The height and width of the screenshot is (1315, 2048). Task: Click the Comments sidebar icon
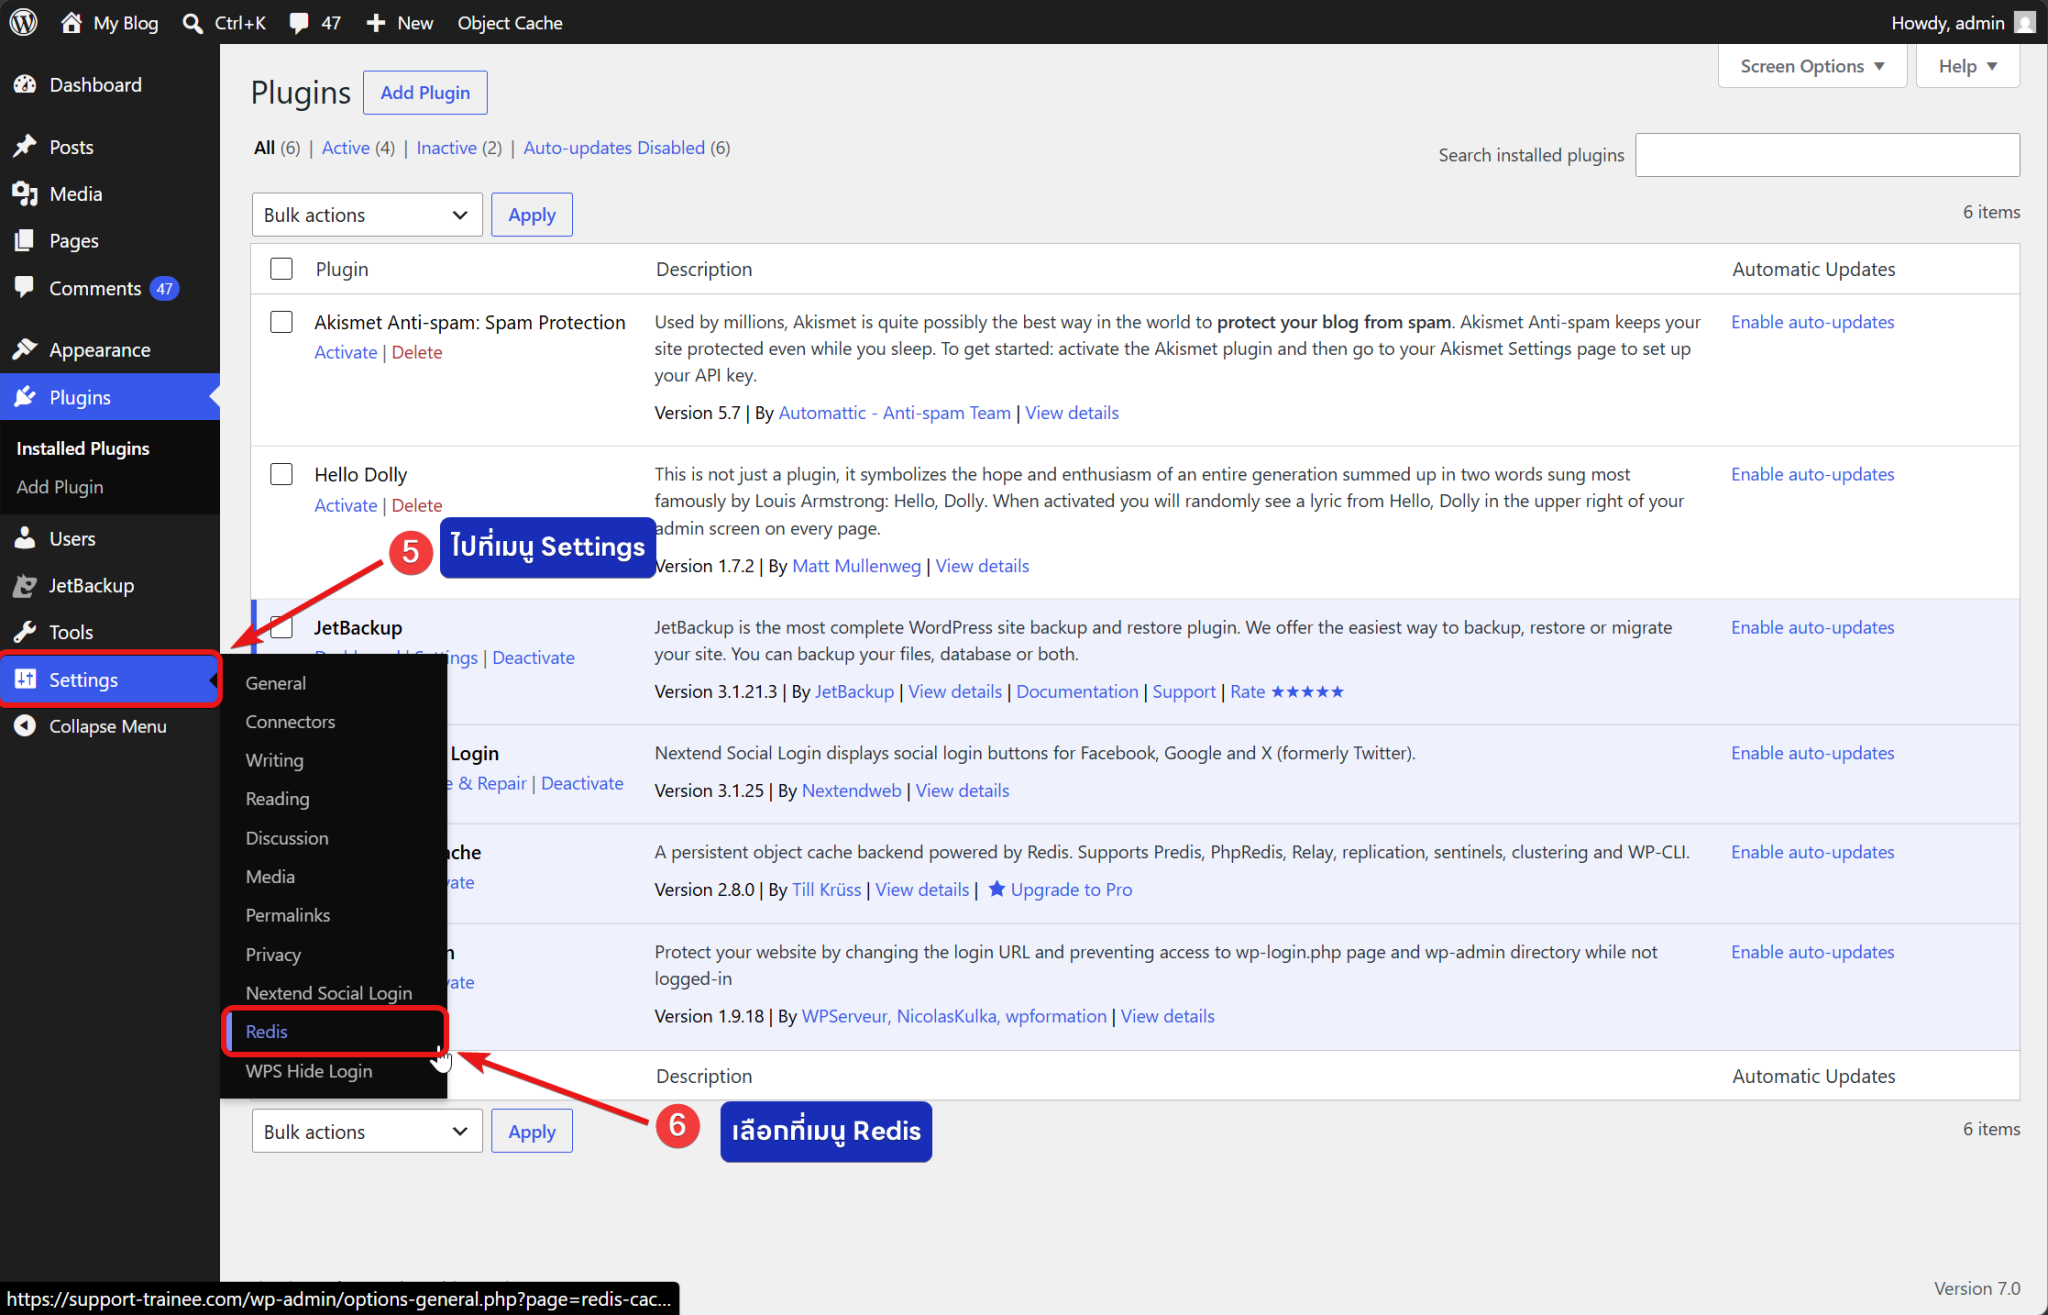click(25, 288)
